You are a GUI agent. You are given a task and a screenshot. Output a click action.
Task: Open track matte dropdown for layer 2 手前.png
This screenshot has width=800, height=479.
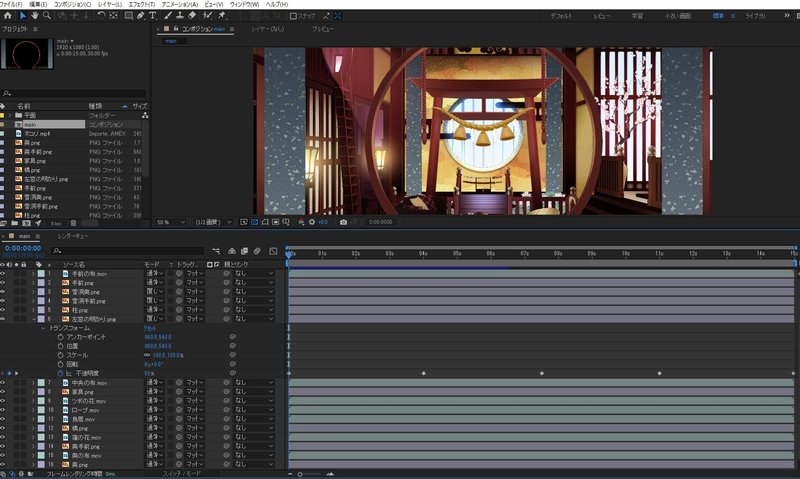coord(194,283)
